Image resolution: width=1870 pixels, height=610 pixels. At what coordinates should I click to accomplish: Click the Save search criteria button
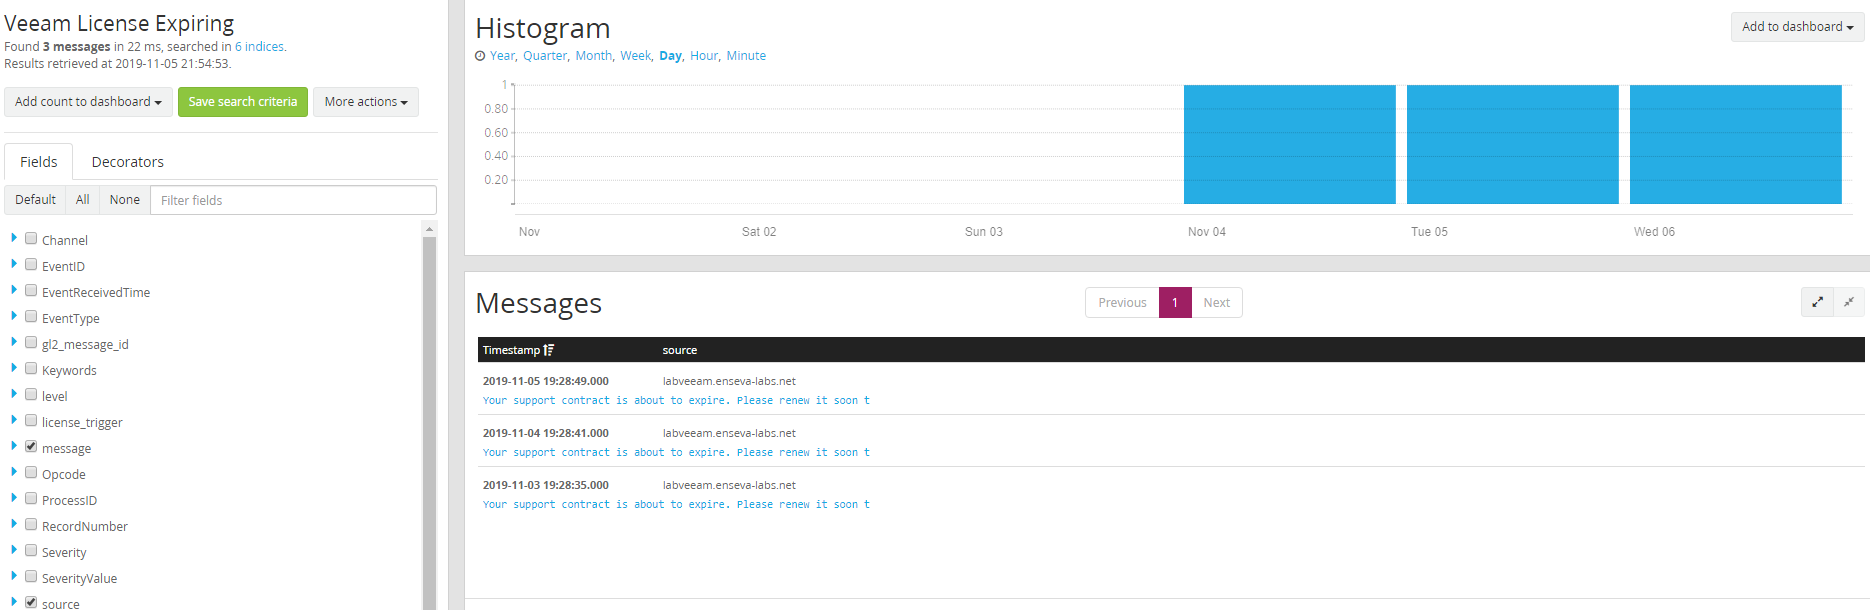(x=243, y=102)
